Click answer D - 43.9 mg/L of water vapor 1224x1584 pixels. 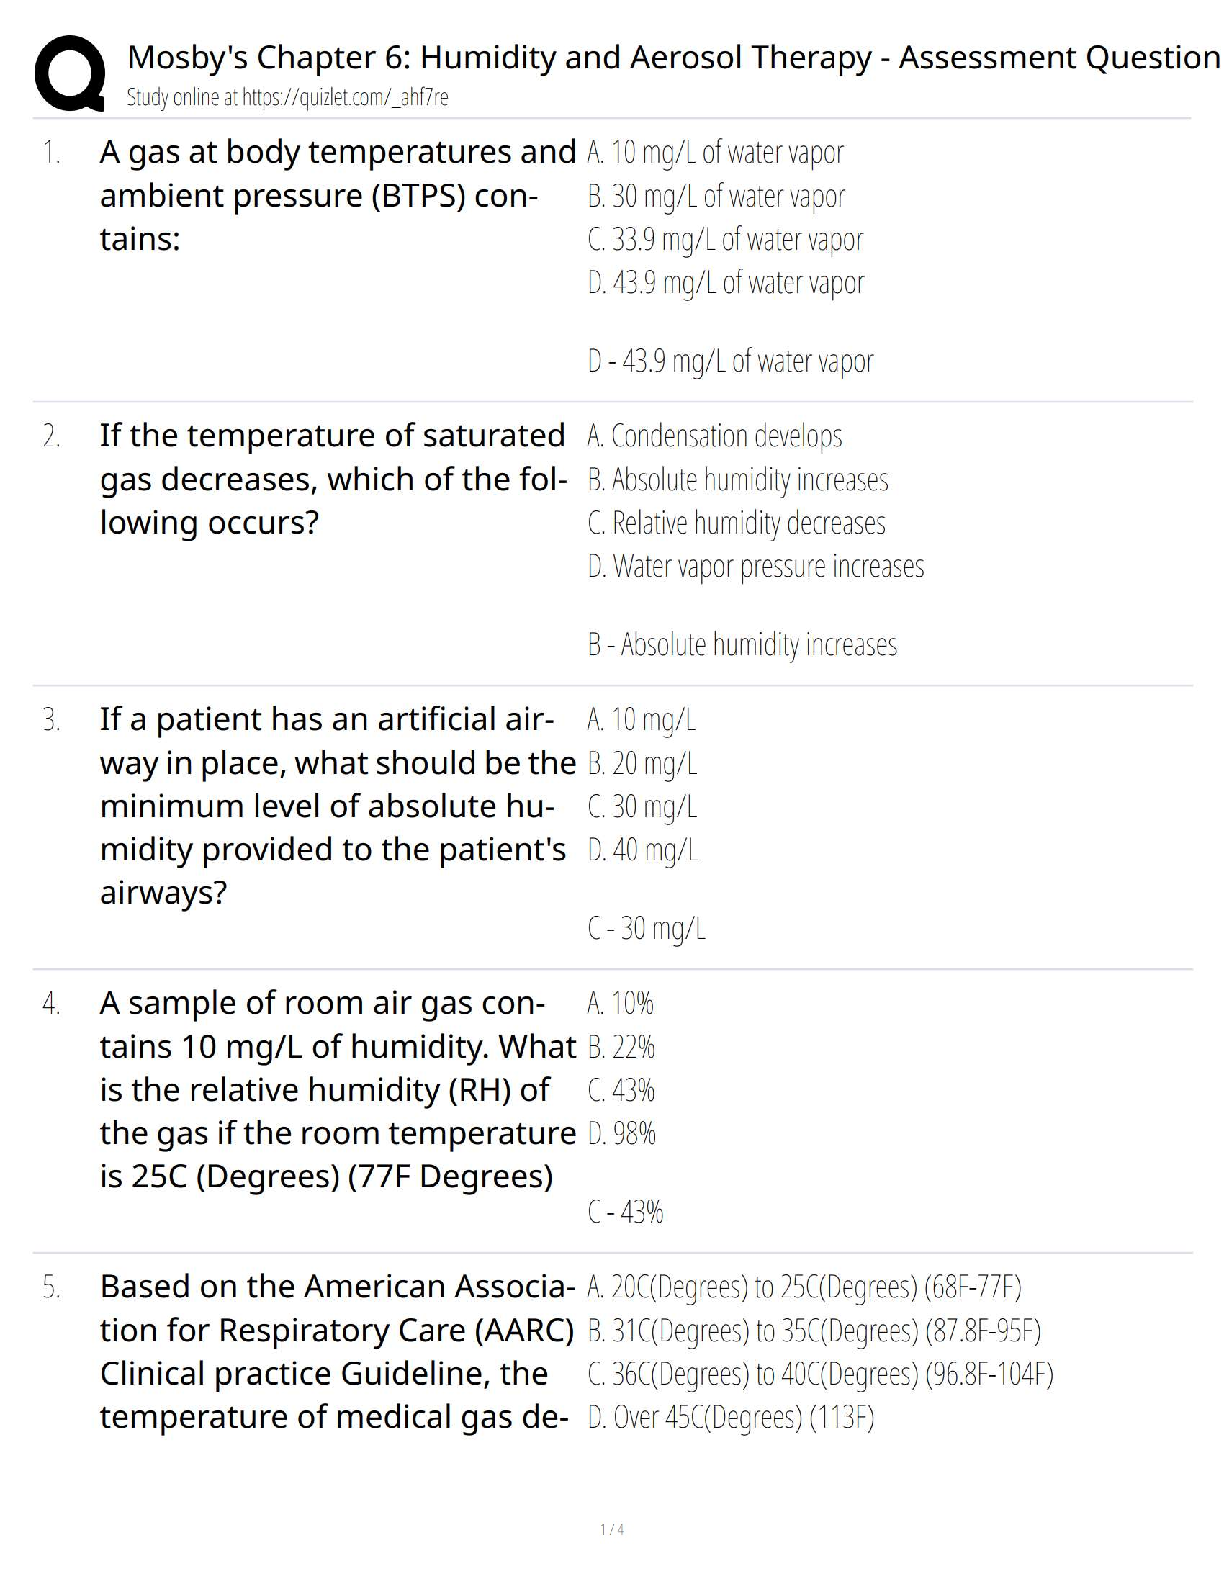click(x=730, y=361)
